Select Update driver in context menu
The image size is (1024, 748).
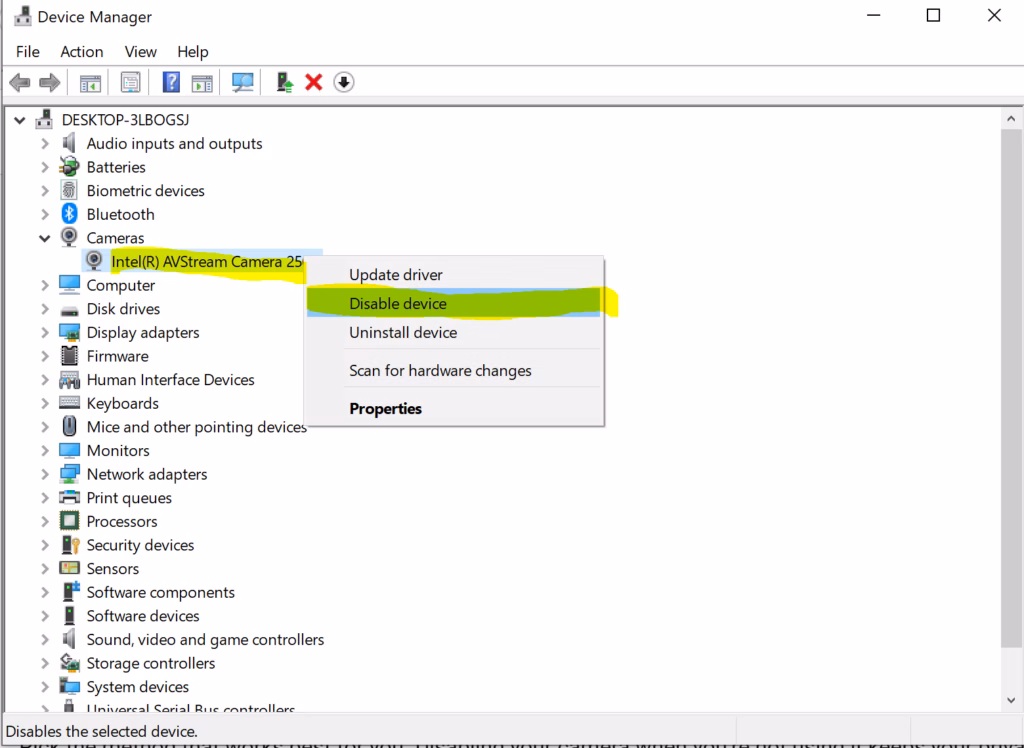coord(396,275)
